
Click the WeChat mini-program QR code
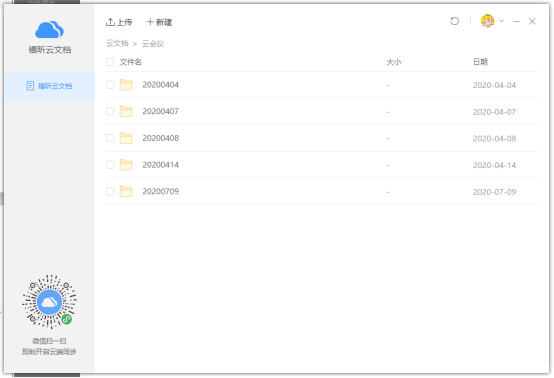[x=49, y=302]
